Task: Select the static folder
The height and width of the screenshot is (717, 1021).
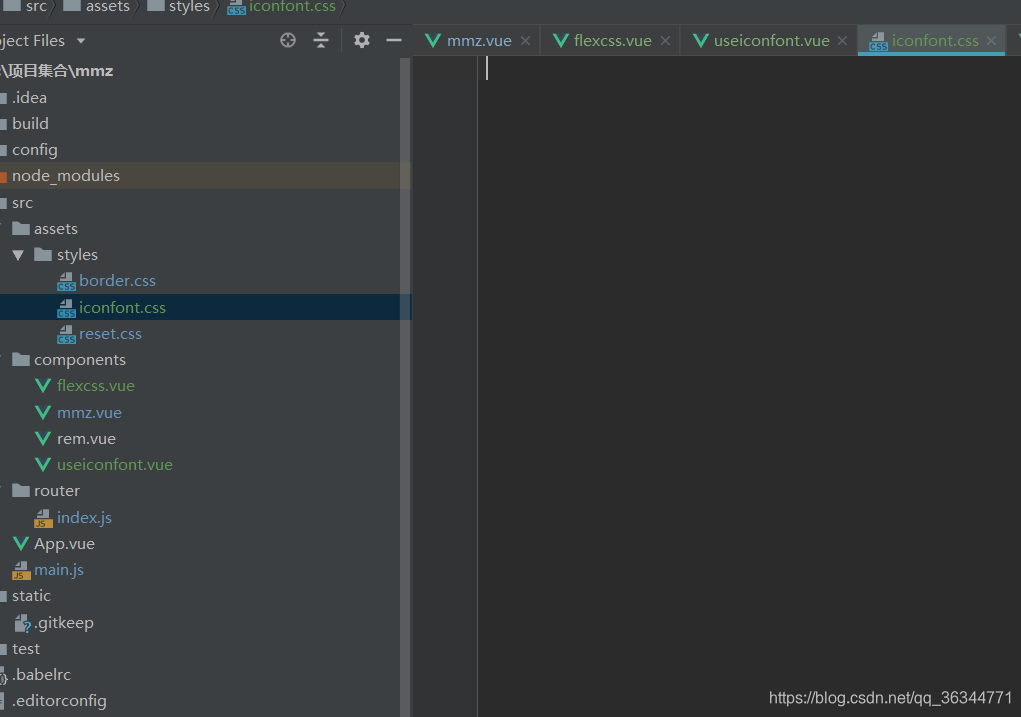Action: (31, 596)
